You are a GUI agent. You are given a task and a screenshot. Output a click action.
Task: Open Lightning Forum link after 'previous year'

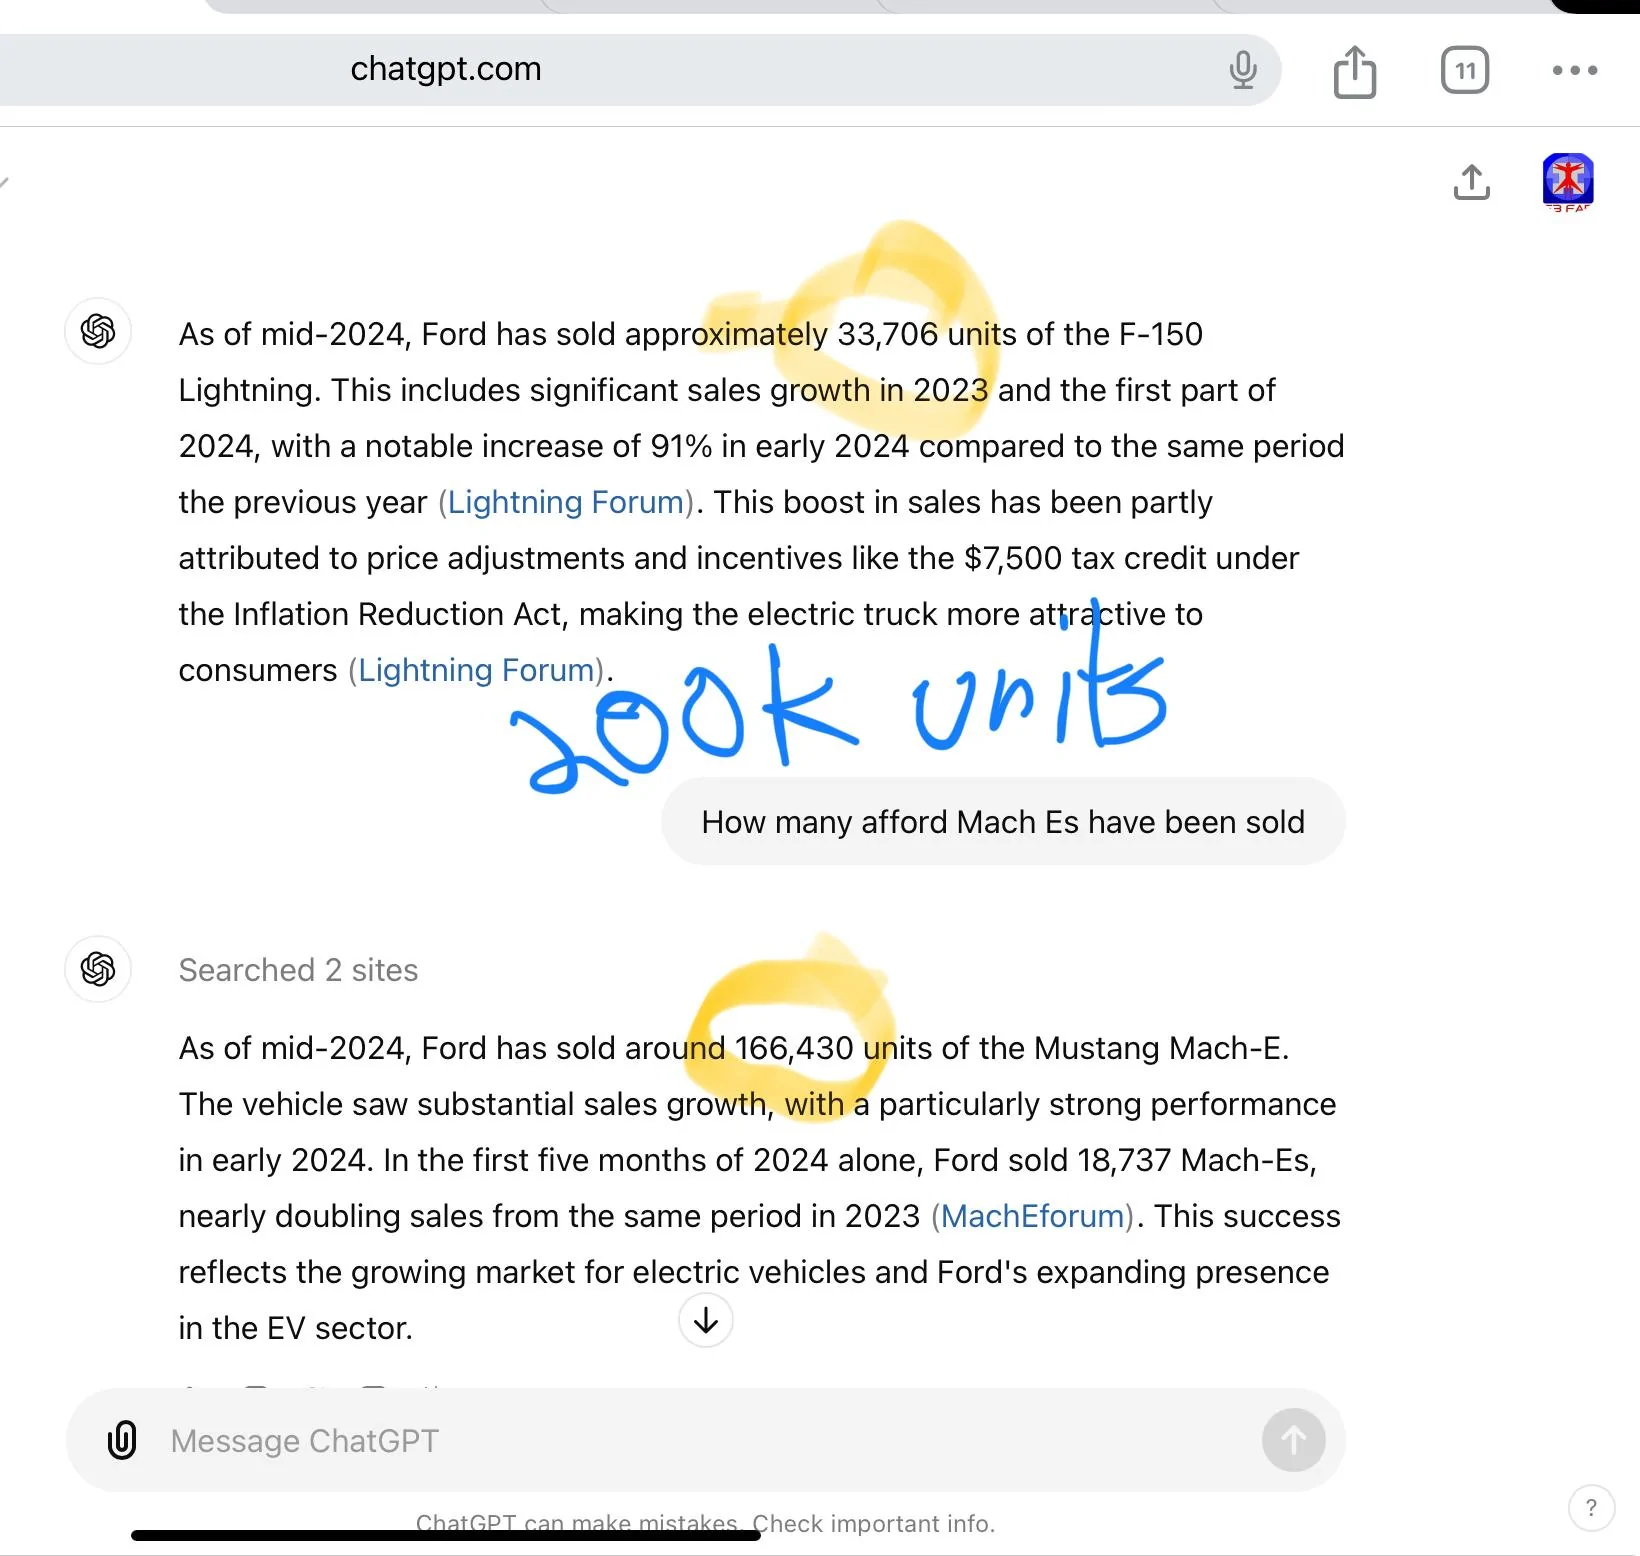(x=566, y=502)
